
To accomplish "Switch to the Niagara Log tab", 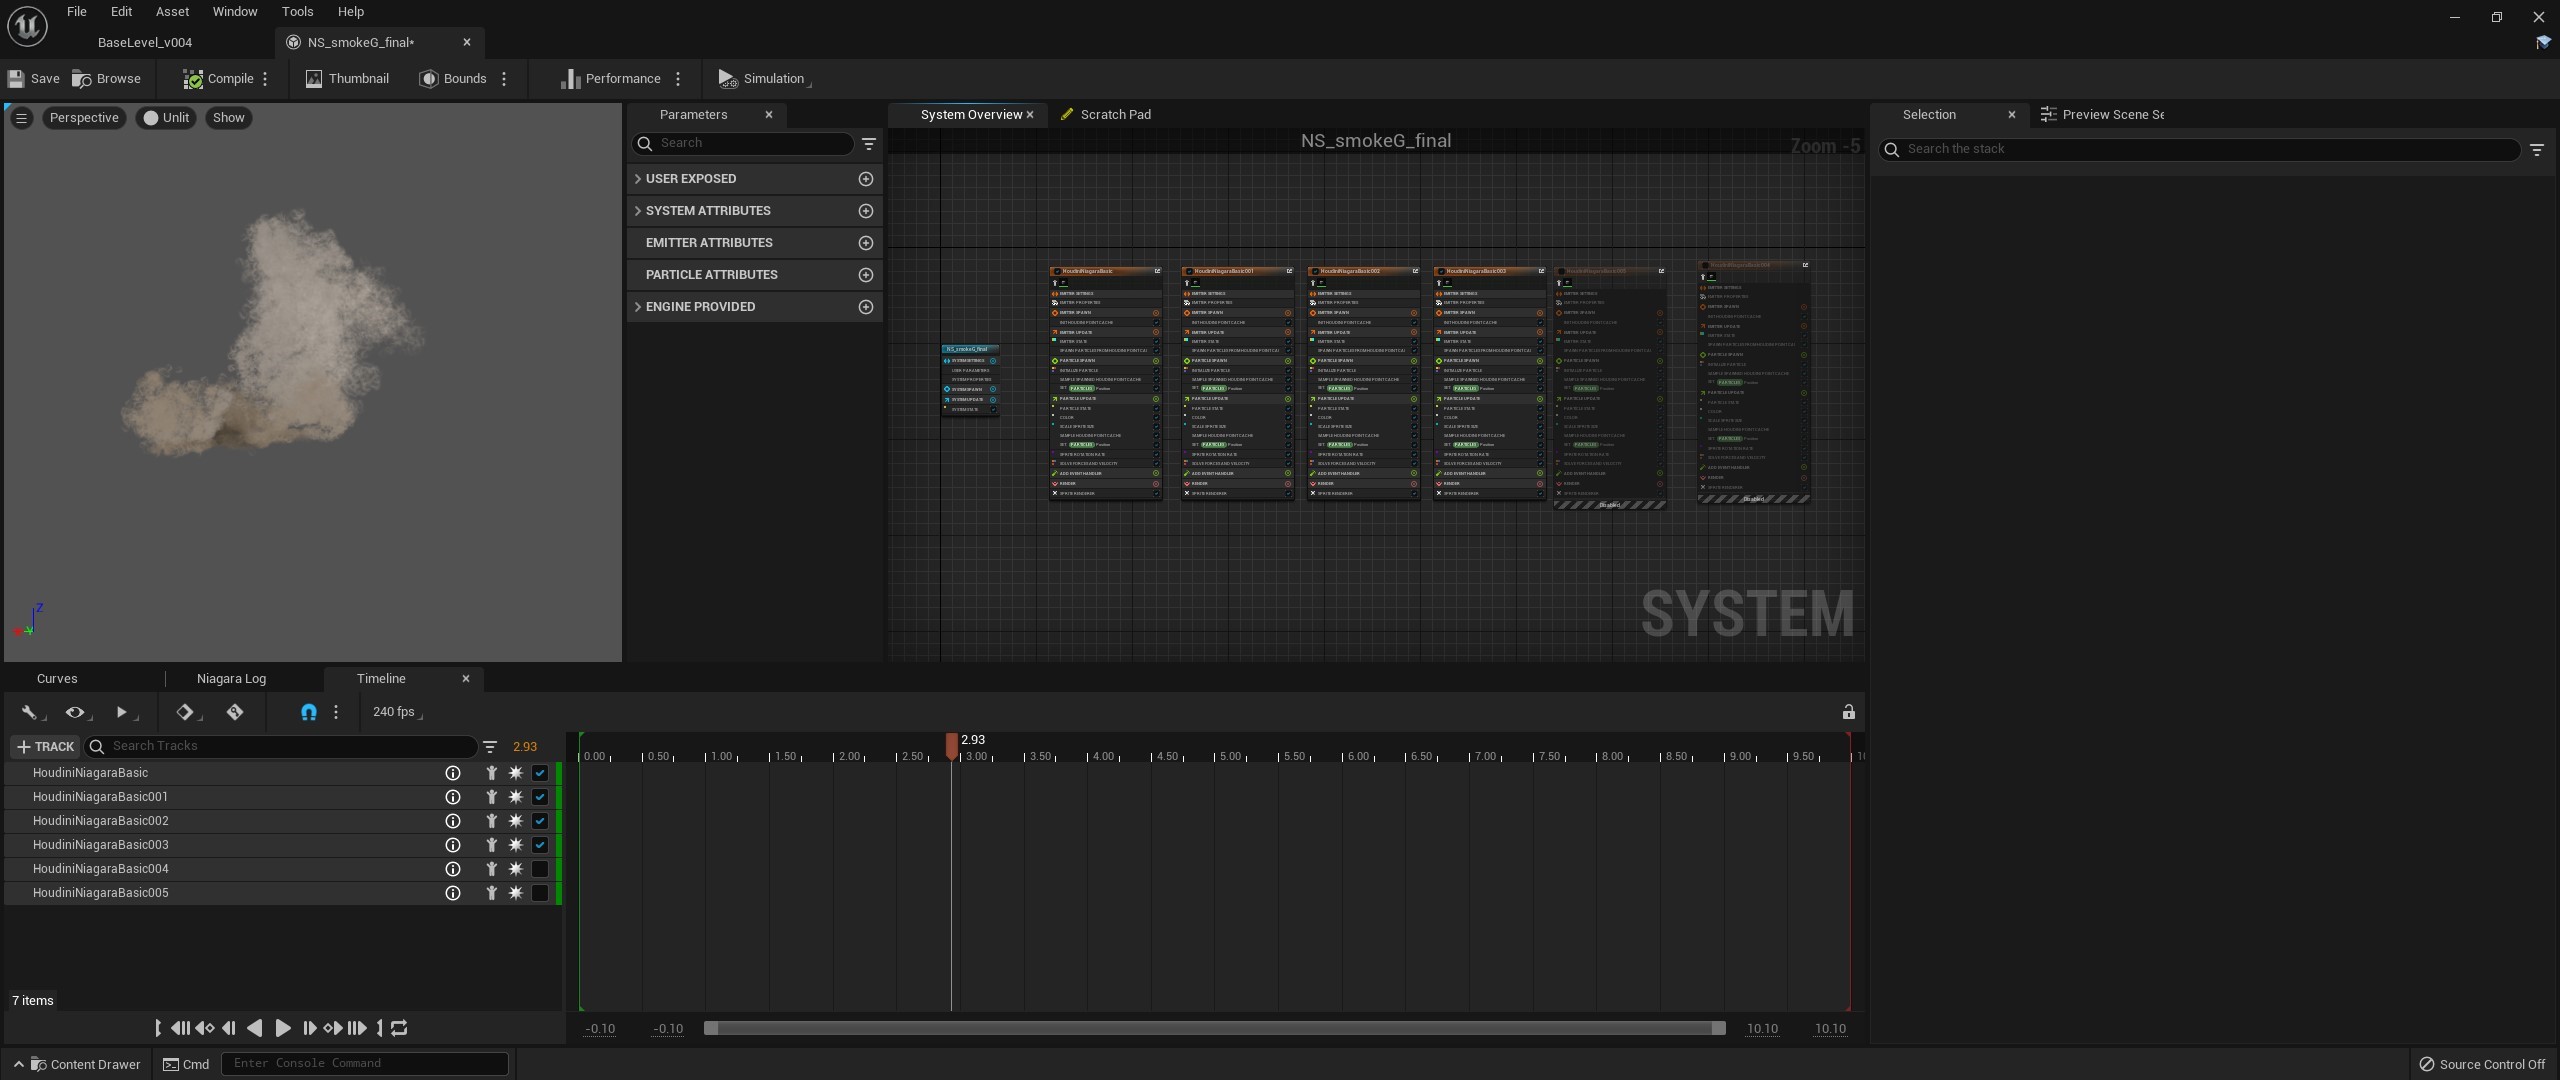I will (x=231, y=679).
